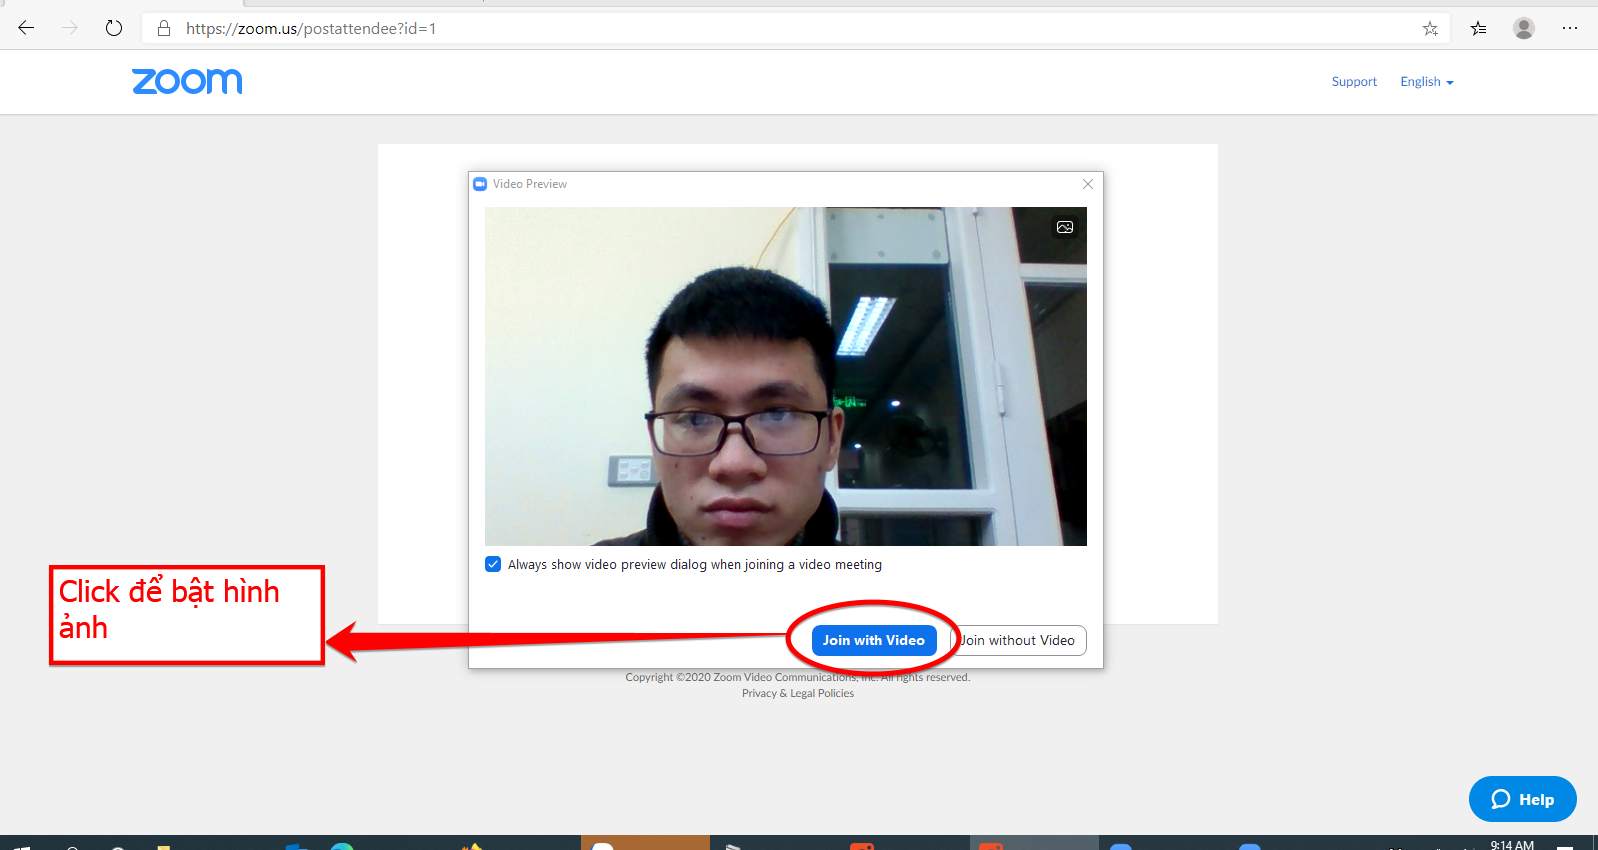The width and height of the screenshot is (1598, 850).
Task: Open the Privacy & Legal Policies link
Action: click(x=798, y=693)
